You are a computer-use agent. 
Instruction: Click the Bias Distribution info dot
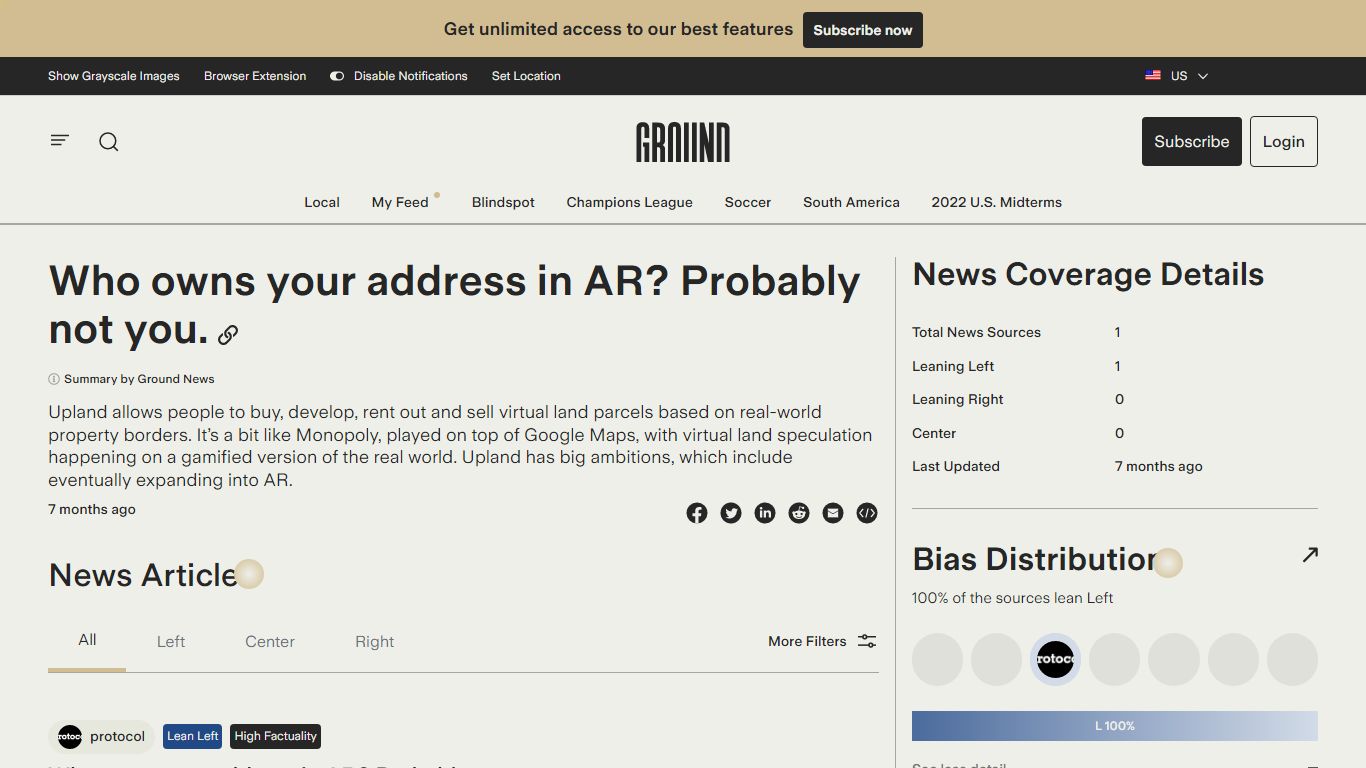pos(1168,563)
